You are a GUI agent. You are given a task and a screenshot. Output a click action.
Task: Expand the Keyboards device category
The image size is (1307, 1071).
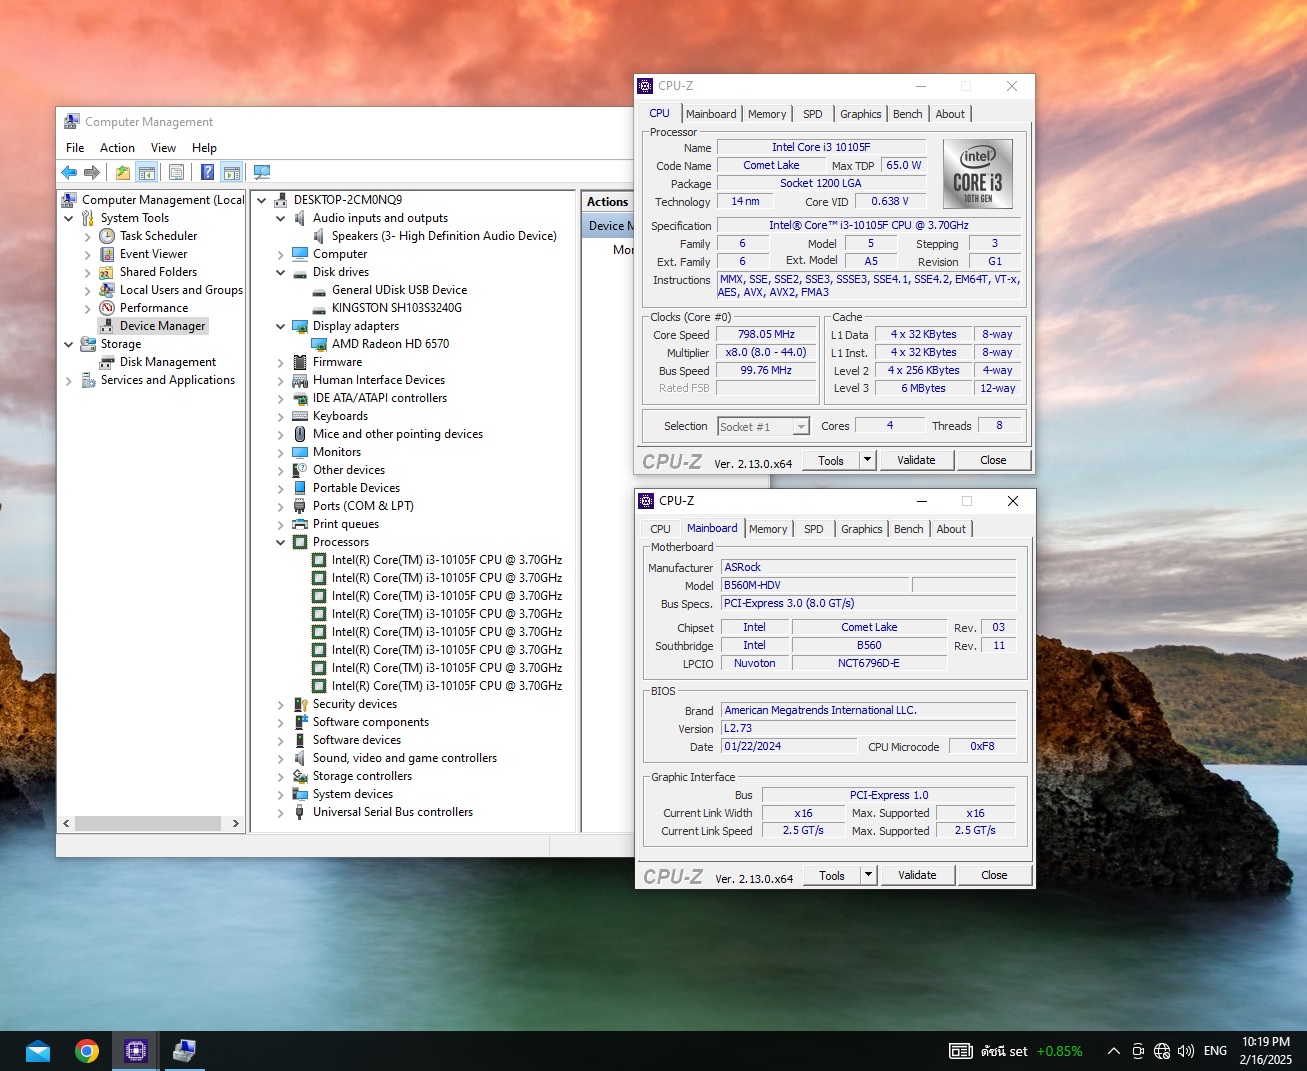tap(280, 416)
